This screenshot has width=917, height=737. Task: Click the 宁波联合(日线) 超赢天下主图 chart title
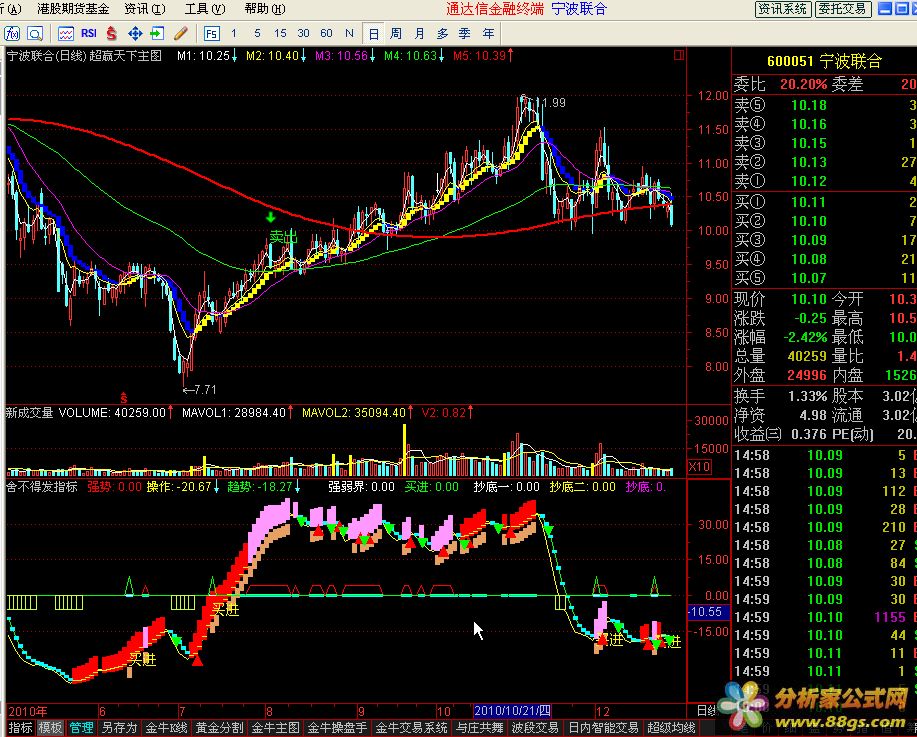coord(84,56)
